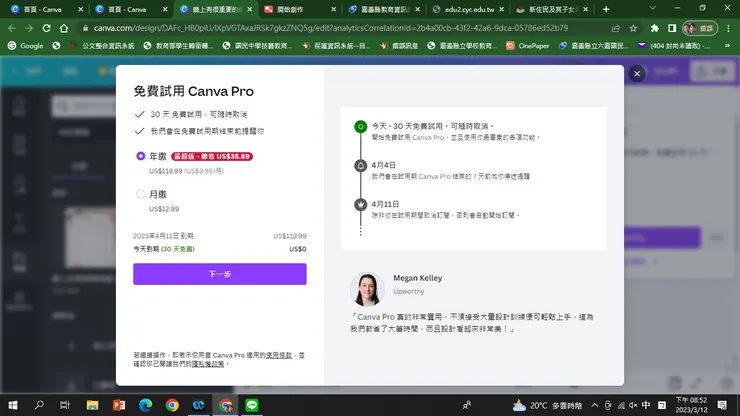
Task: Open the Windows Start menu
Action: (13, 405)
